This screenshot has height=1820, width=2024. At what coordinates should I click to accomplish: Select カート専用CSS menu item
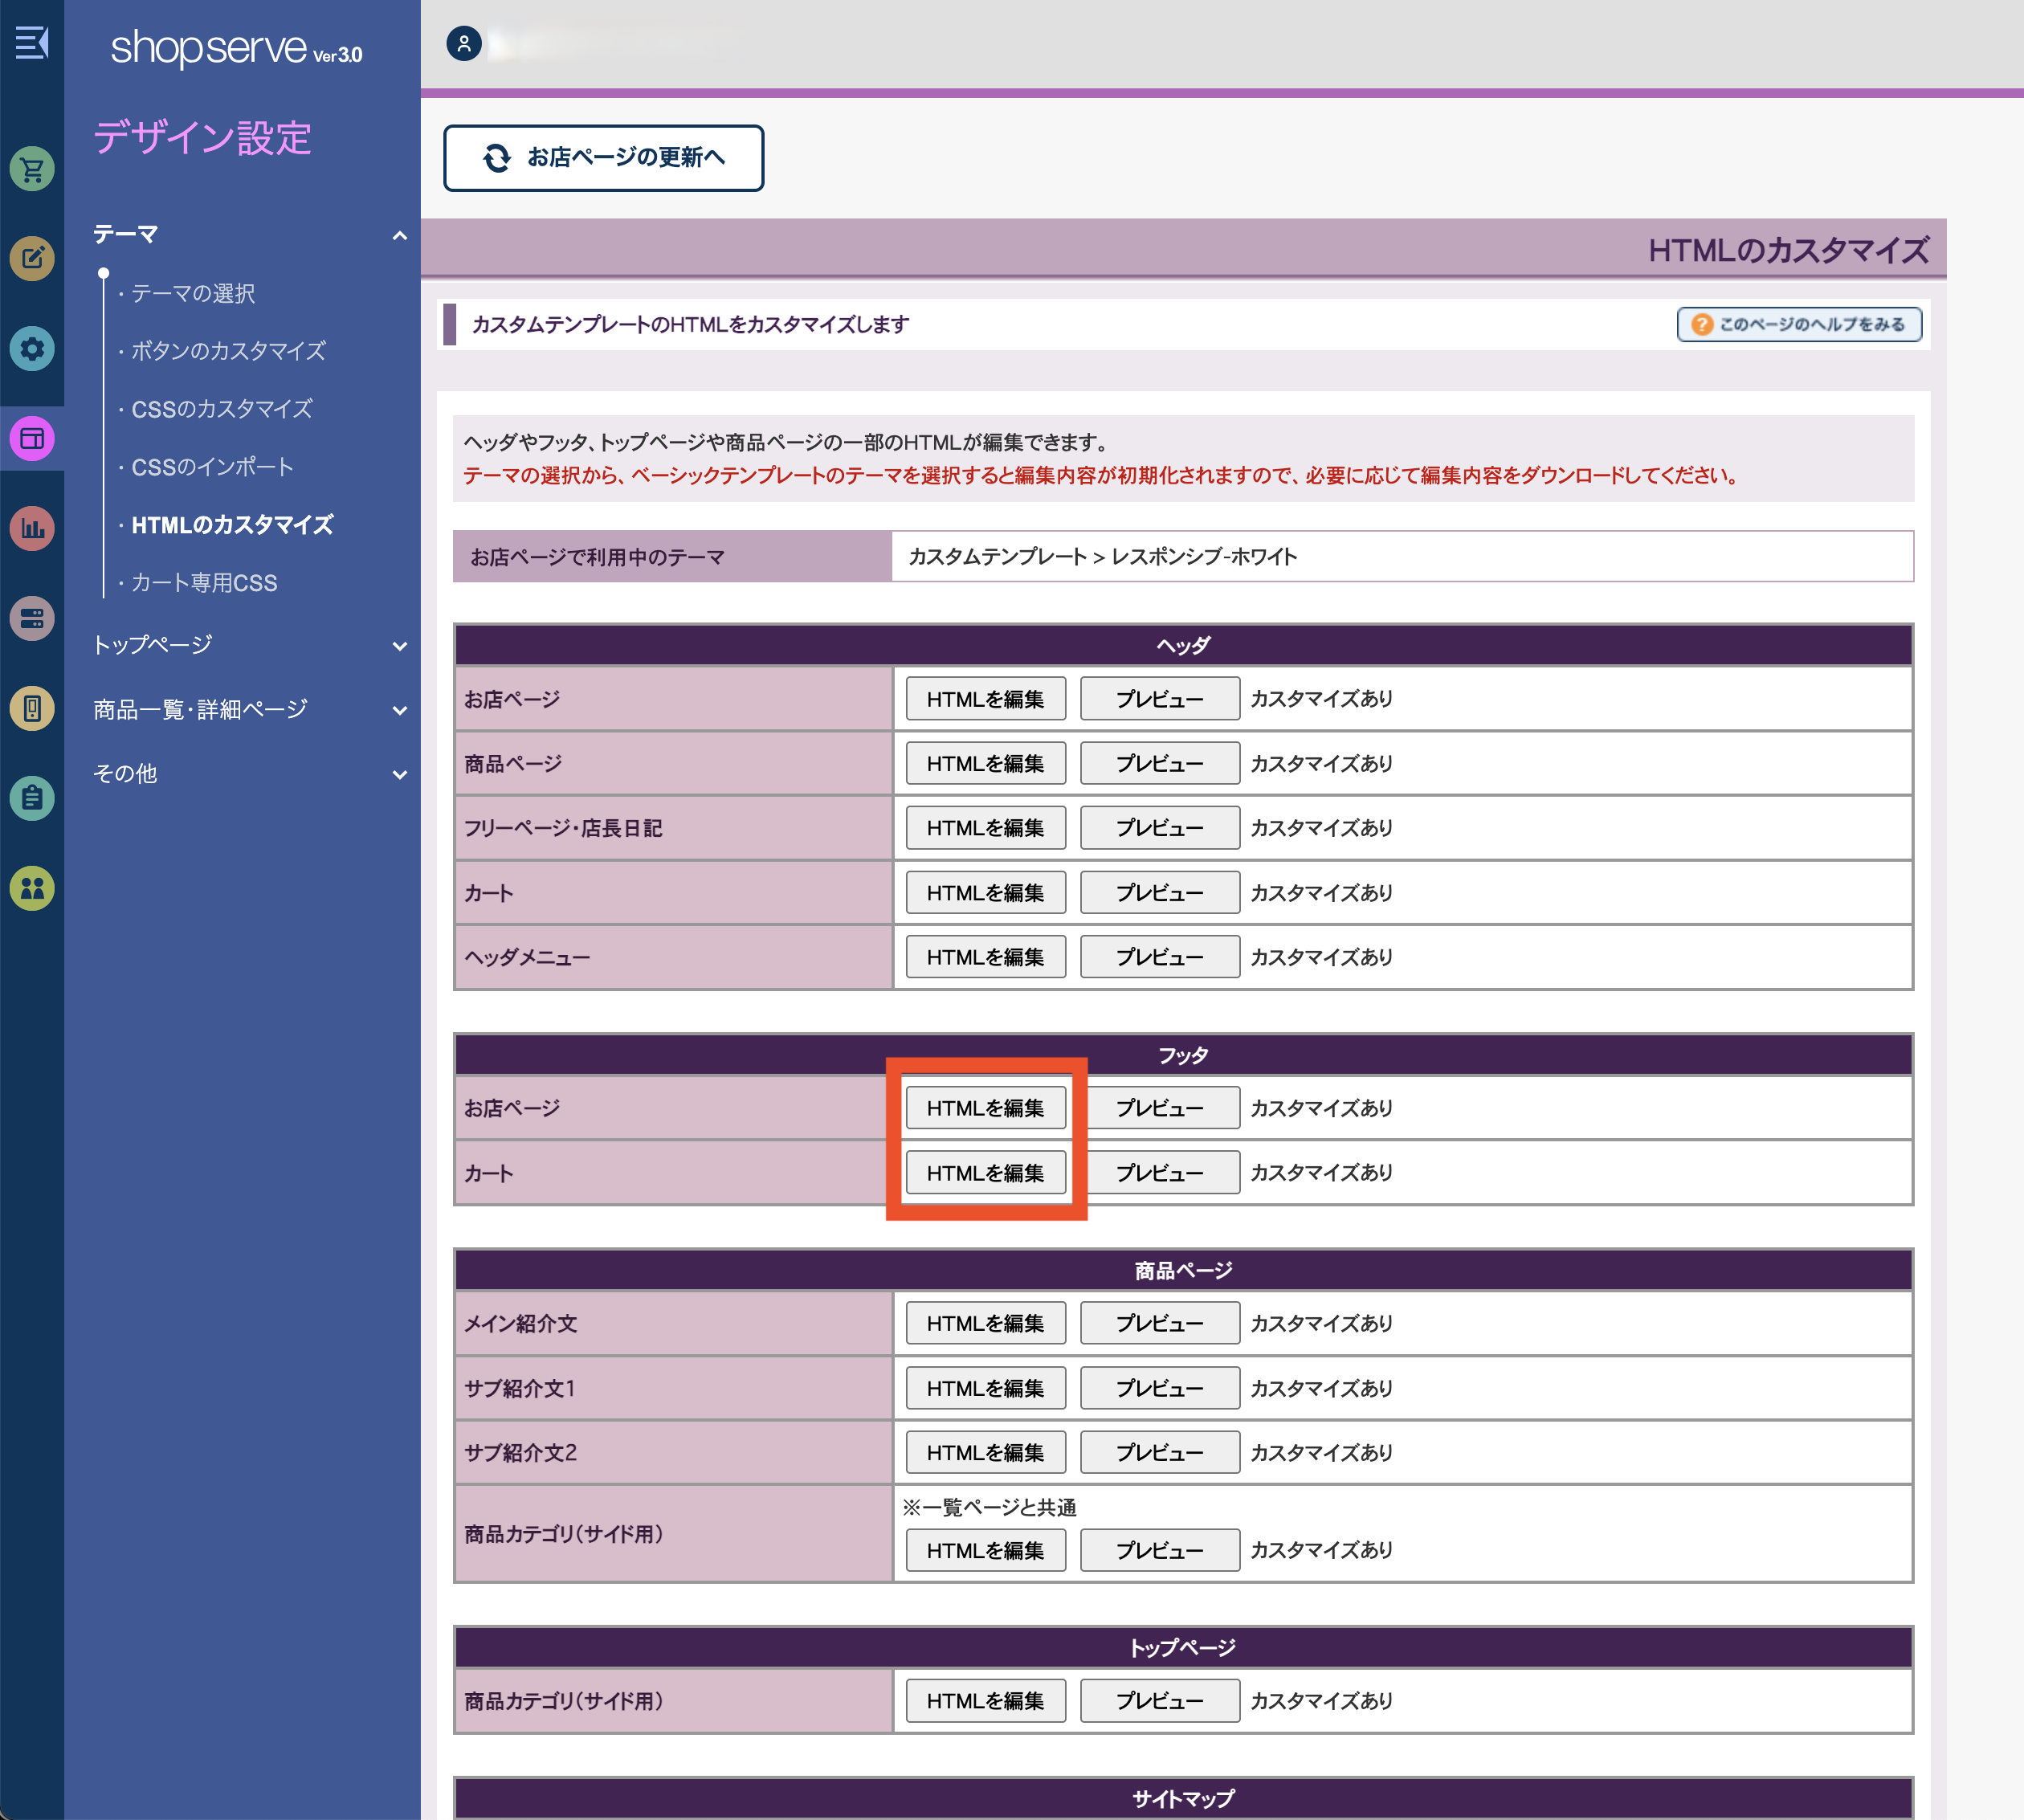[x=204, y=583]
